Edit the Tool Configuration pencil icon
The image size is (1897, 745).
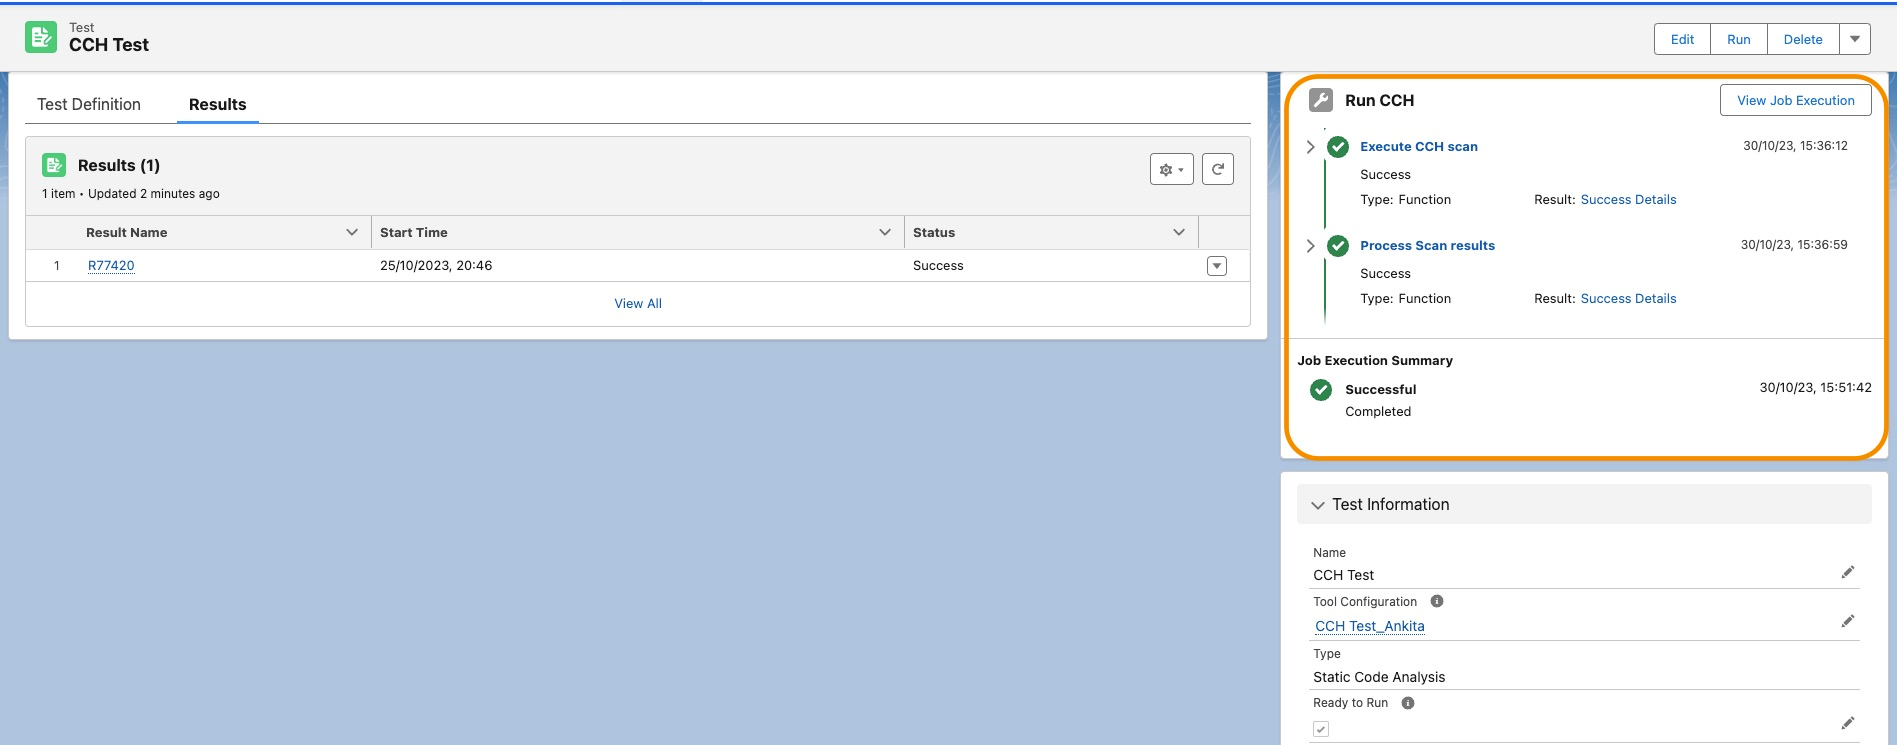tap(1848, 621)
